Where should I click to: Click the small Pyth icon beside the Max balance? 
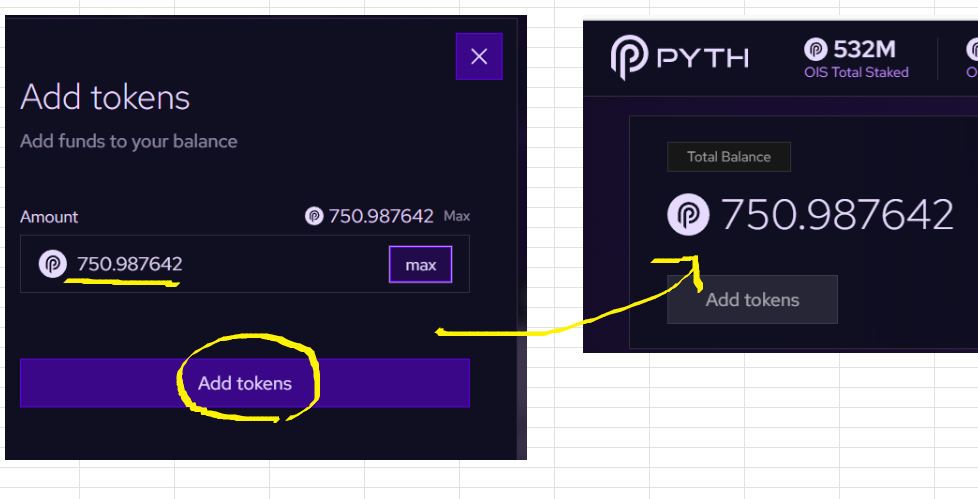tap(314, 216)
